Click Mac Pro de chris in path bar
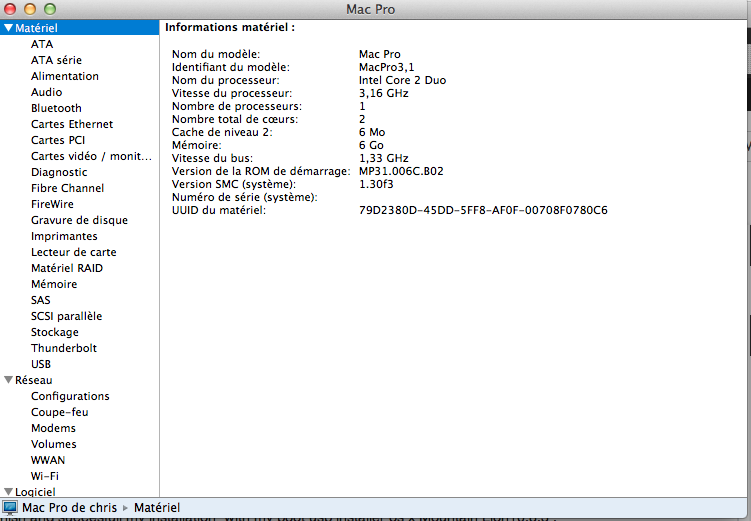This screenshot has width=751, height=521. [69, 508]
